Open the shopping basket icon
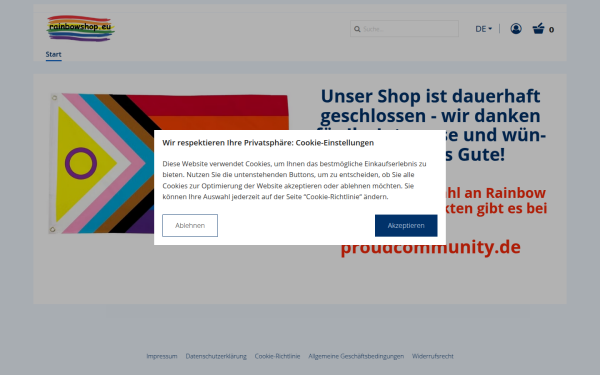600x375 pixels. point(538,29)
